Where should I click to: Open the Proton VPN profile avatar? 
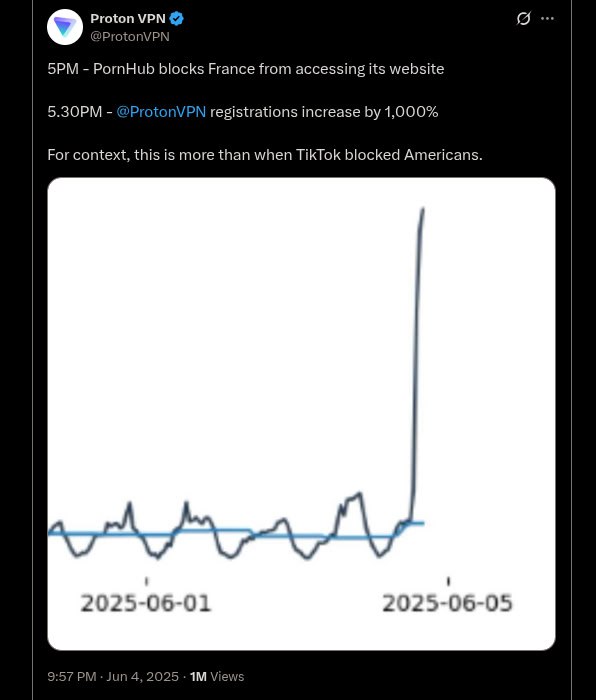click(x=65, y=27)
